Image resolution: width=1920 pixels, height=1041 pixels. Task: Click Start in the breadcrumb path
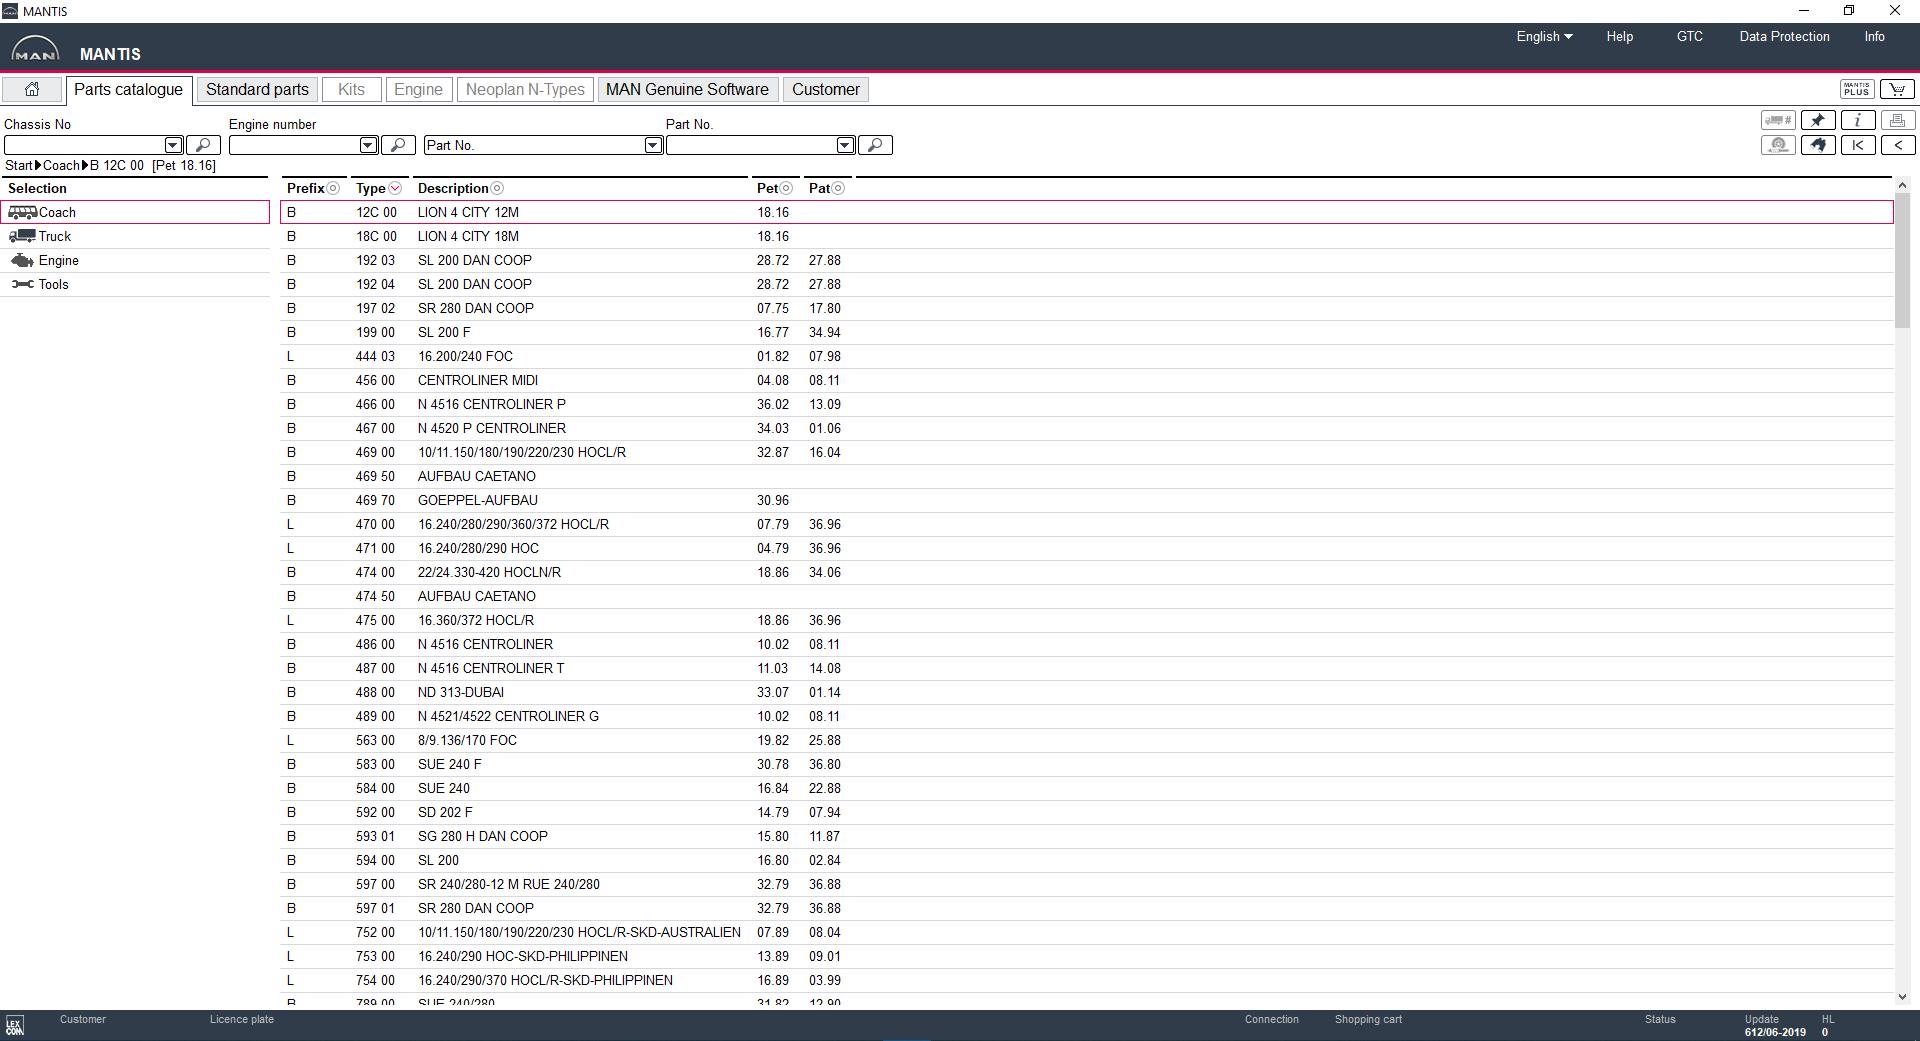pos(19,166)
